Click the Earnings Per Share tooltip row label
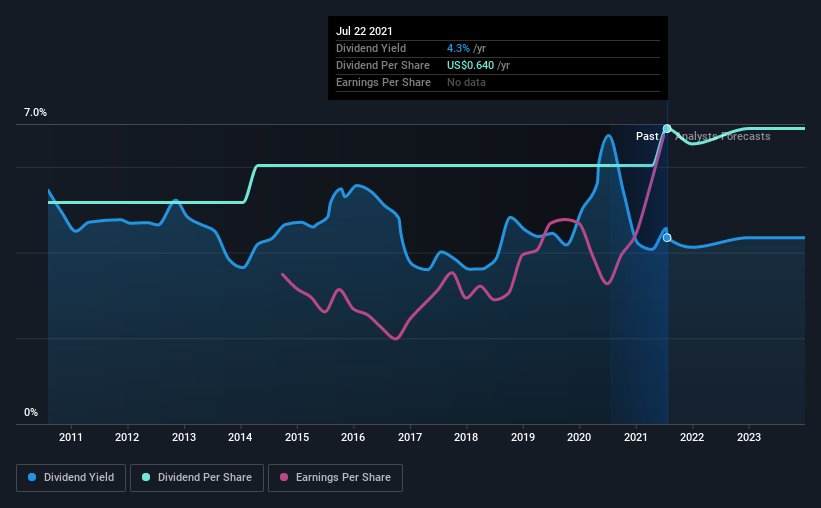821x508 pixels. pos(383,82)
